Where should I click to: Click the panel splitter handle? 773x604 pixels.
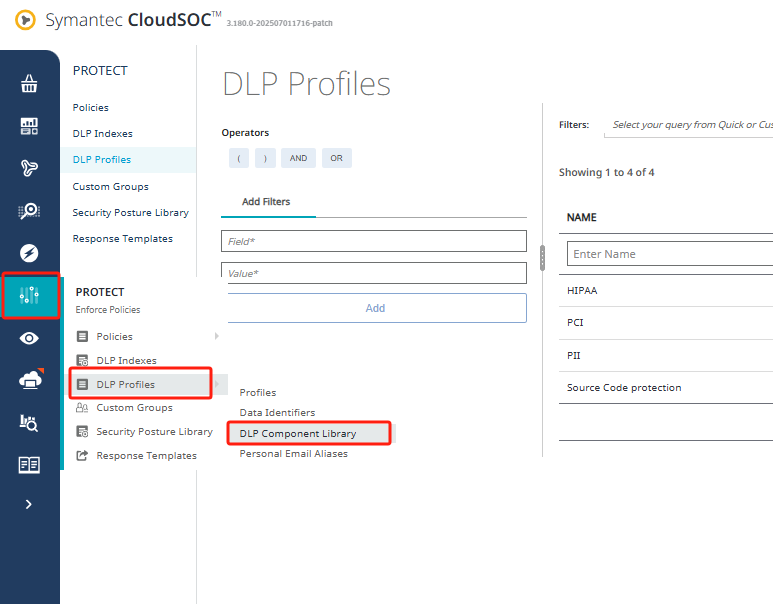tap(542, 258)
